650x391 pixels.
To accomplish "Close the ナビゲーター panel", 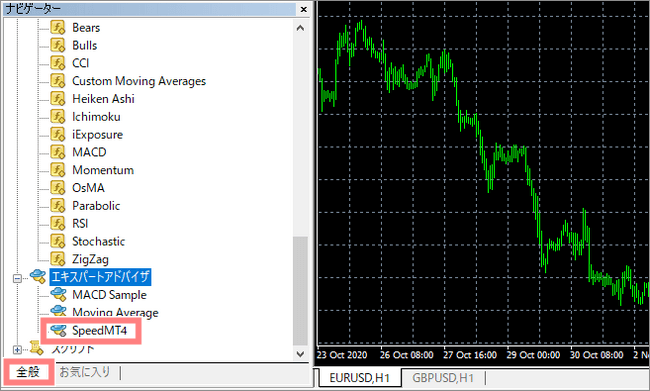I will point(304,9).
